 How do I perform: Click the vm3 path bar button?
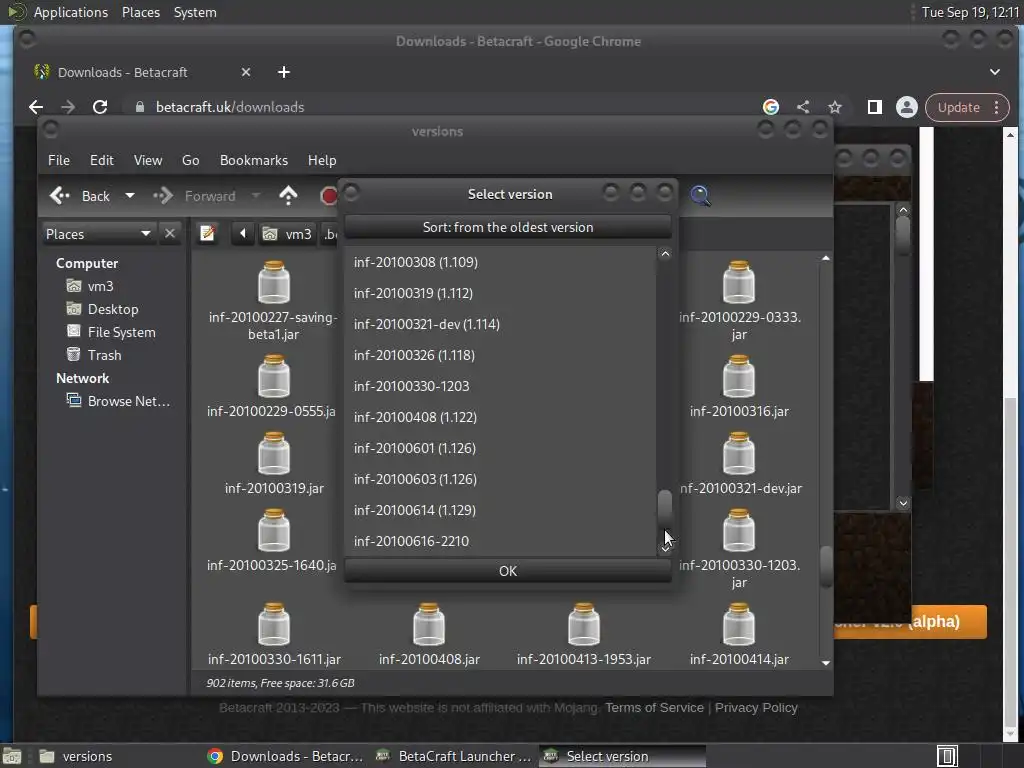click(x=287, y=234)
